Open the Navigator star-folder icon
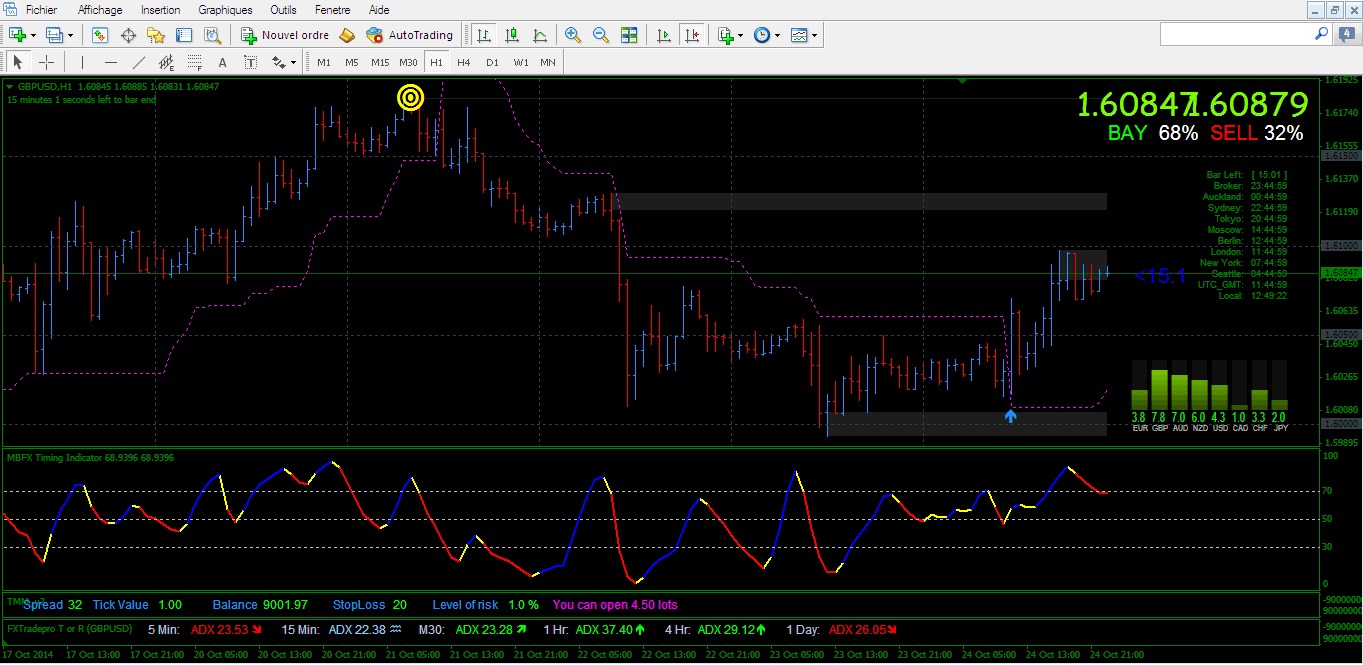 (156, 35)
